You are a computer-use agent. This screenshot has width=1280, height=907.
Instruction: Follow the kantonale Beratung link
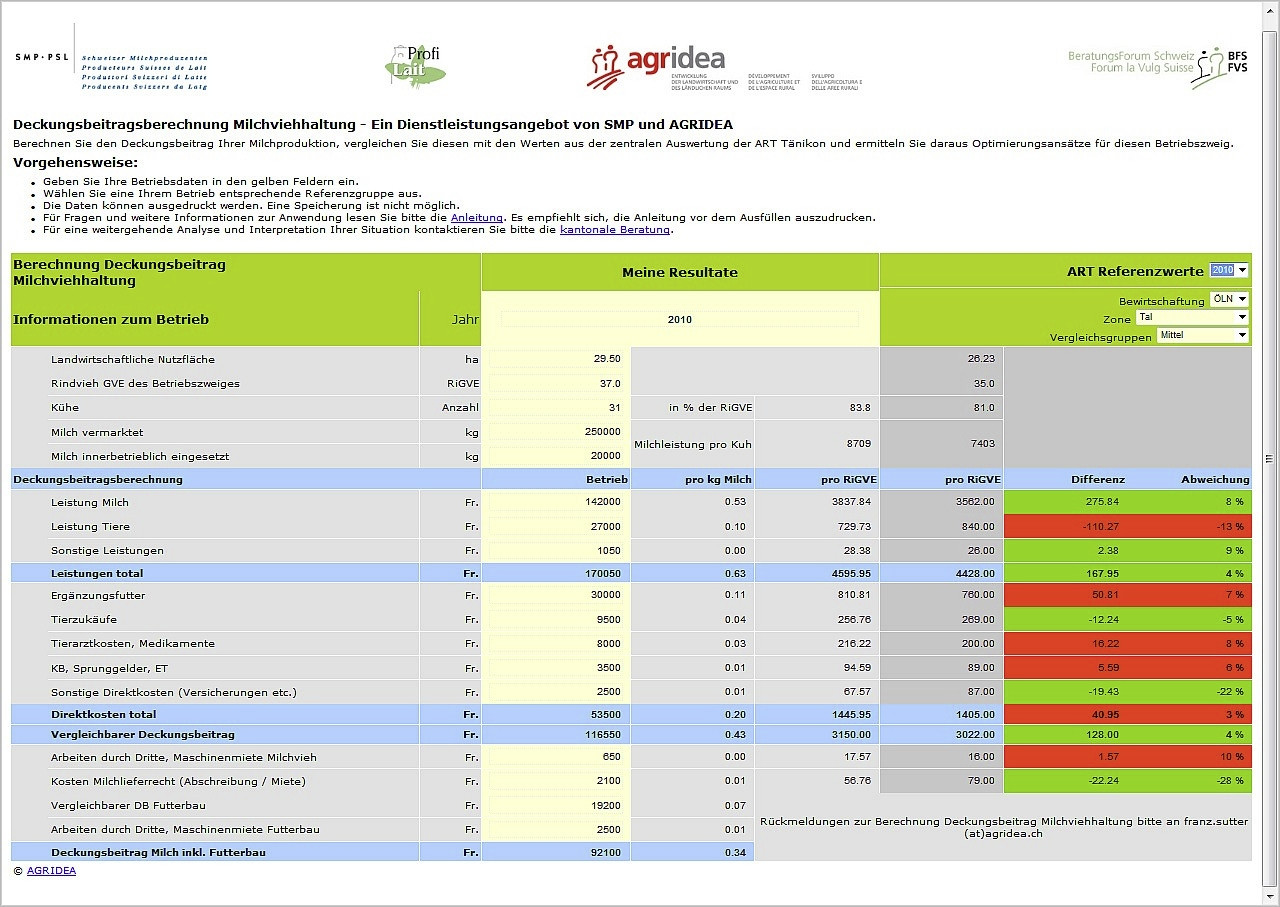point(614,229)
